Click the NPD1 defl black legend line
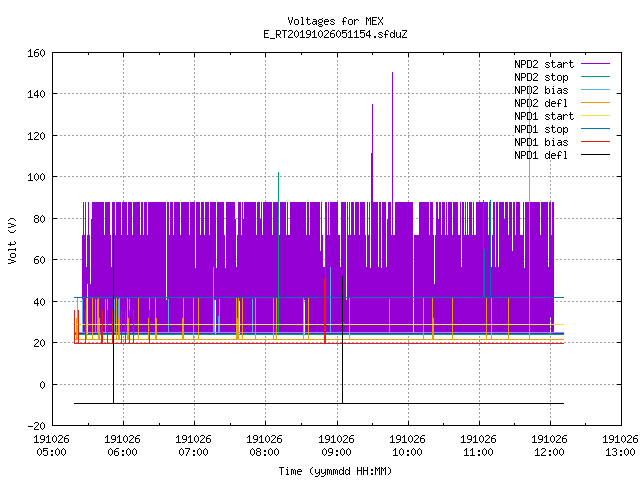The width and height of the screenshot is (640, 480). click(x=595, y=155)
